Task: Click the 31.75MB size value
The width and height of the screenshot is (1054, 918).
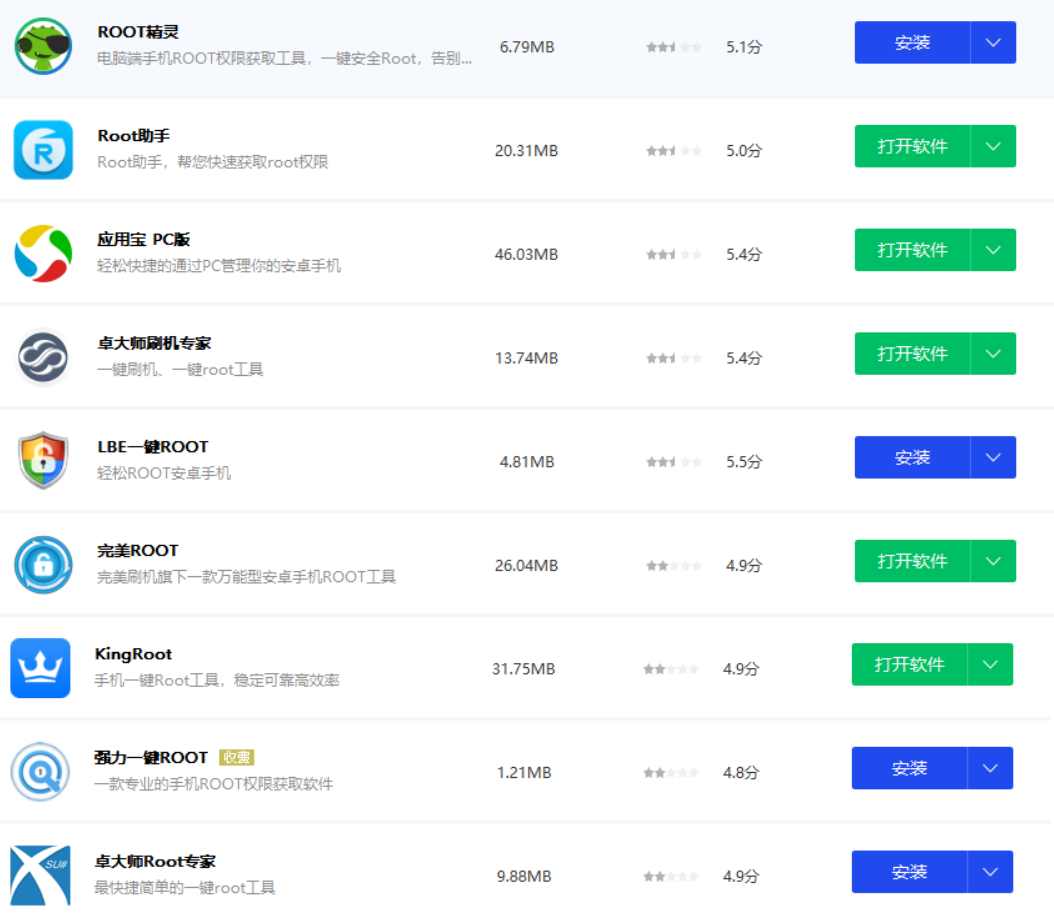Action: tap(524, 669)
